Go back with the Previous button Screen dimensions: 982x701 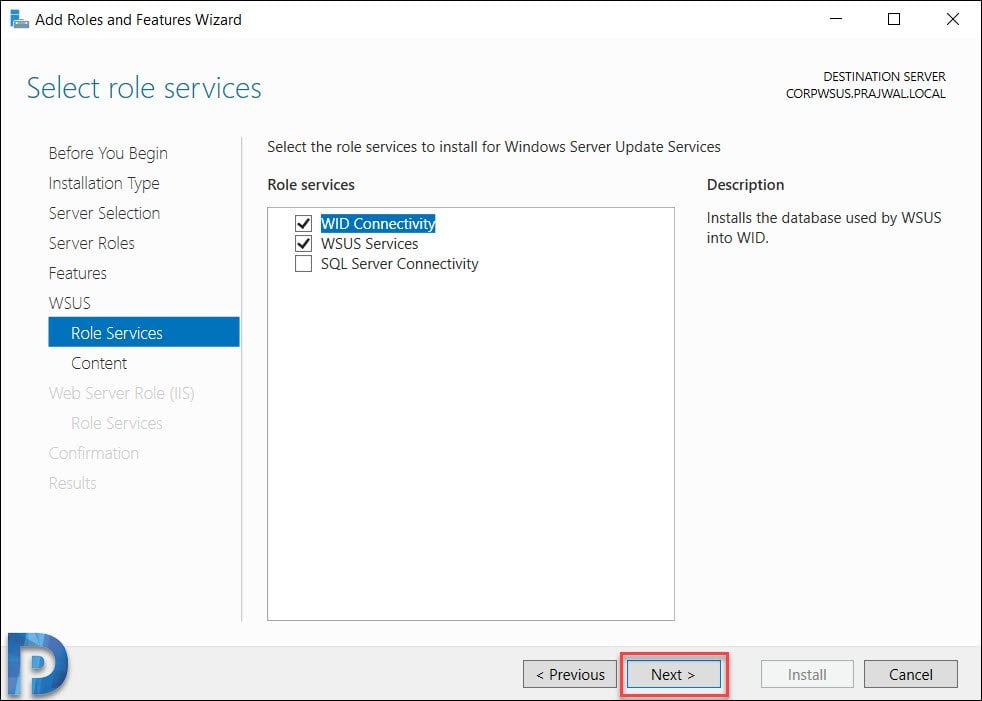pyautogui.click(x=570, y=675)
